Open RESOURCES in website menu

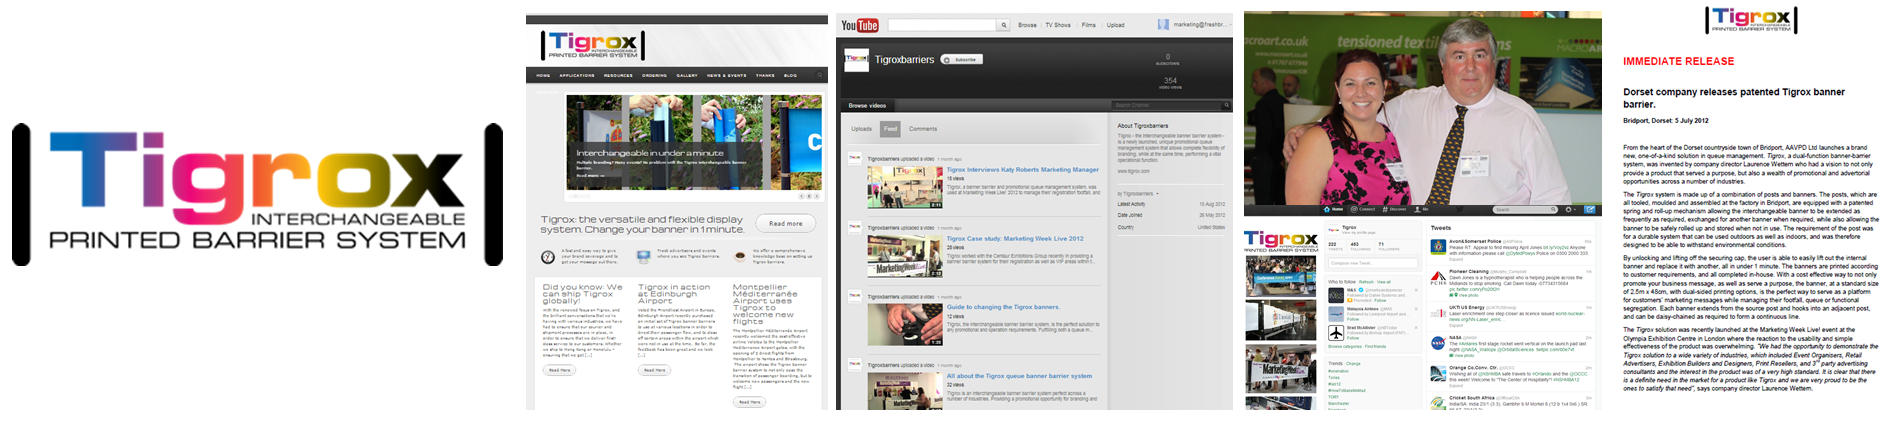tap(618, 75)
